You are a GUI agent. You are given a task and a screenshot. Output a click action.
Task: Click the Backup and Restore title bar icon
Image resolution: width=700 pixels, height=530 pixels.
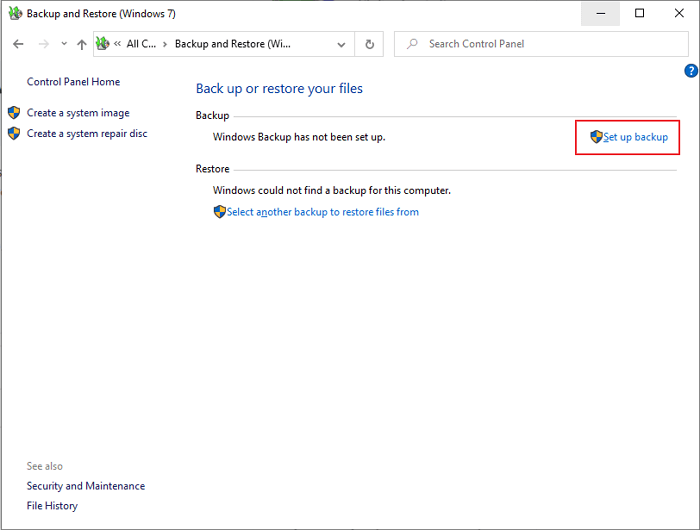(x=13, y=13)
